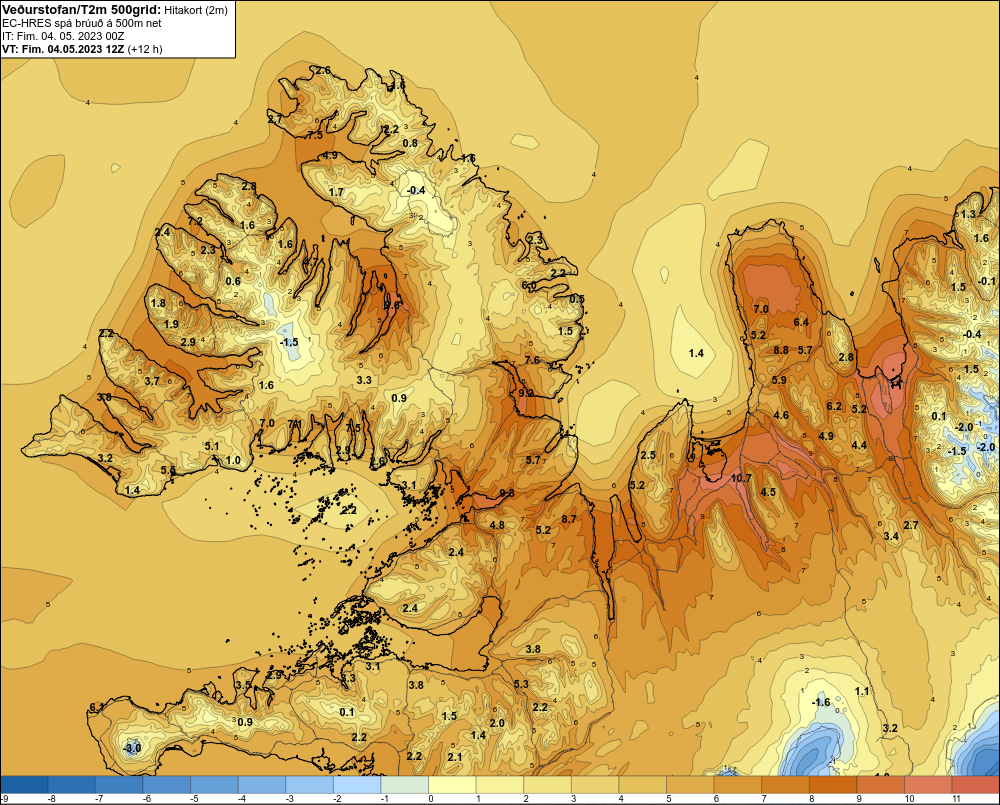1000x805 pixels.
Task: Click legend color between -9 and -8
Action: tap(24, 785)
